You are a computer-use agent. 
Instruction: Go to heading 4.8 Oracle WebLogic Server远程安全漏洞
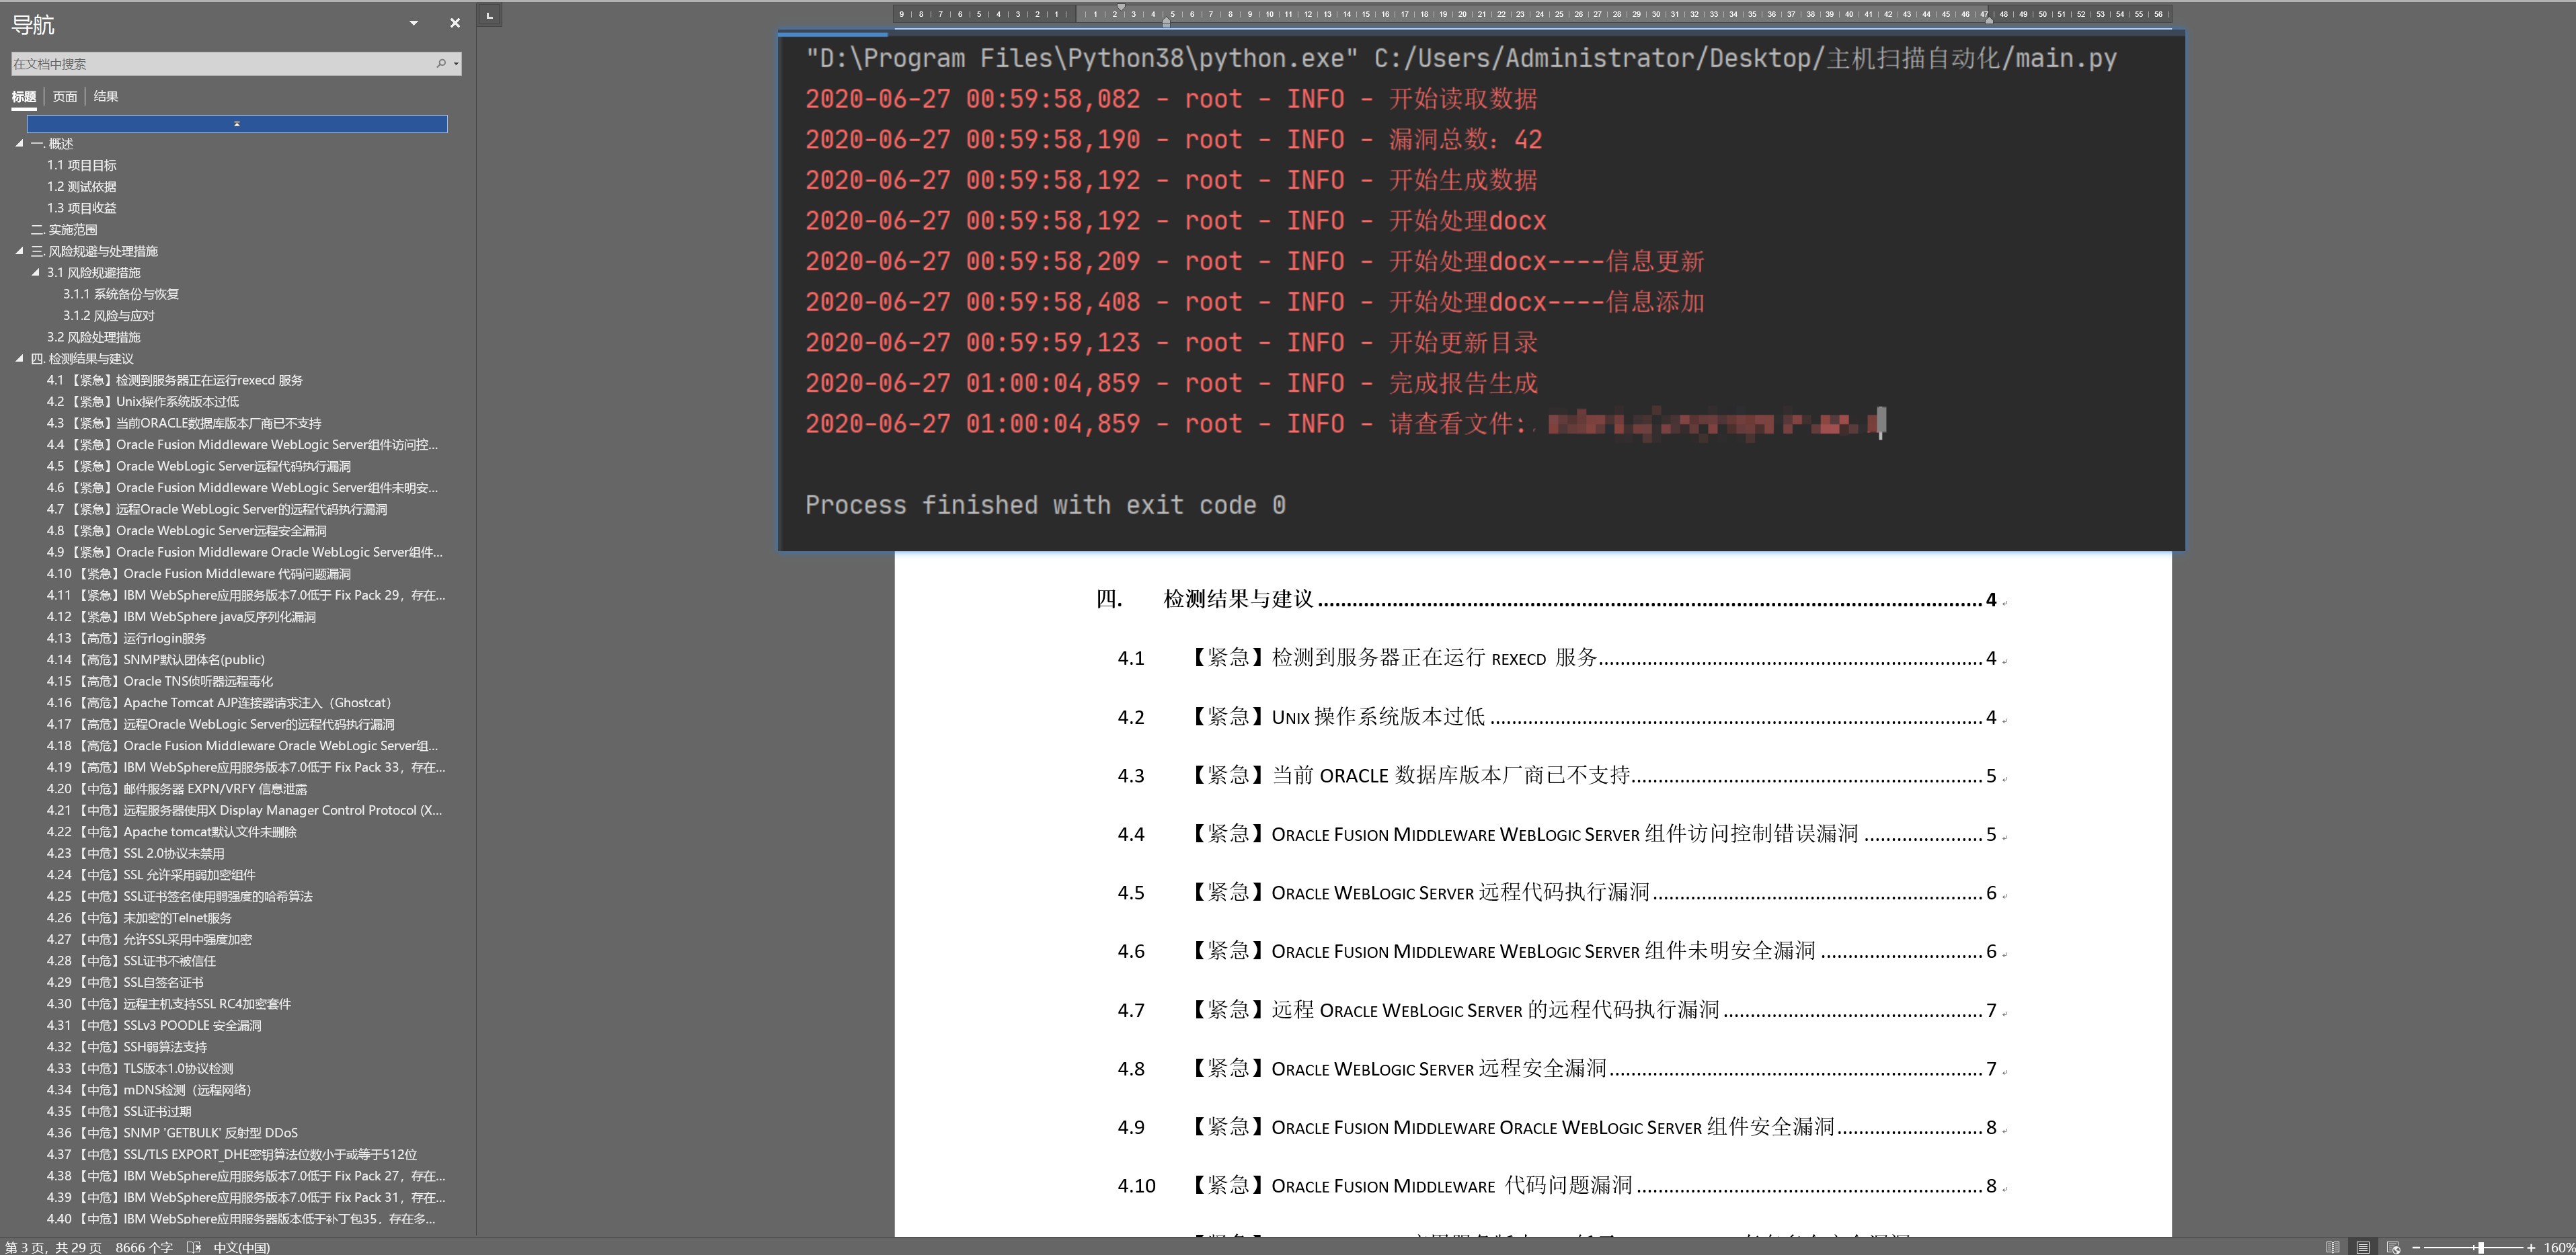coord(187,531)
